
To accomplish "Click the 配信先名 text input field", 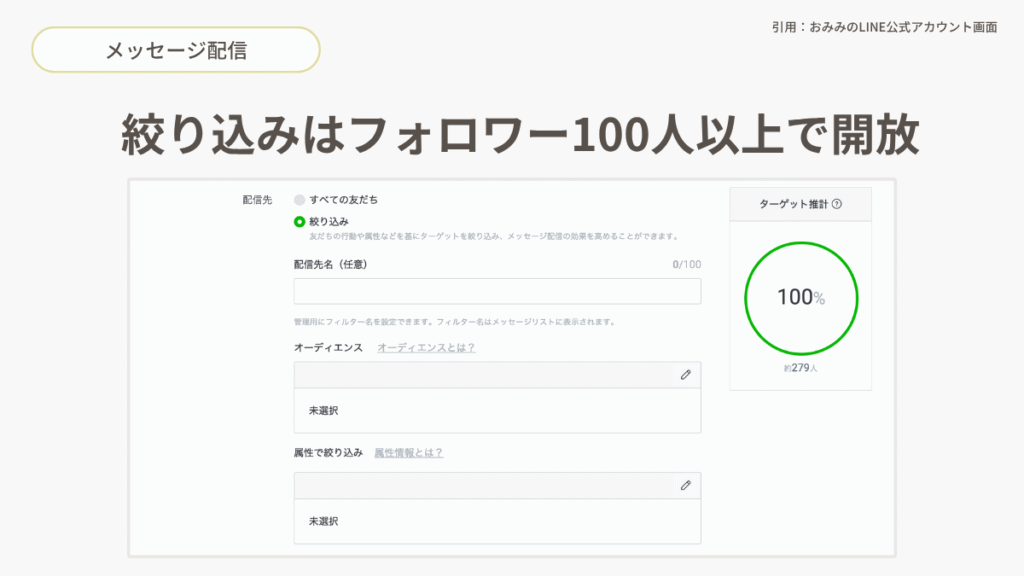I will 497,291.
